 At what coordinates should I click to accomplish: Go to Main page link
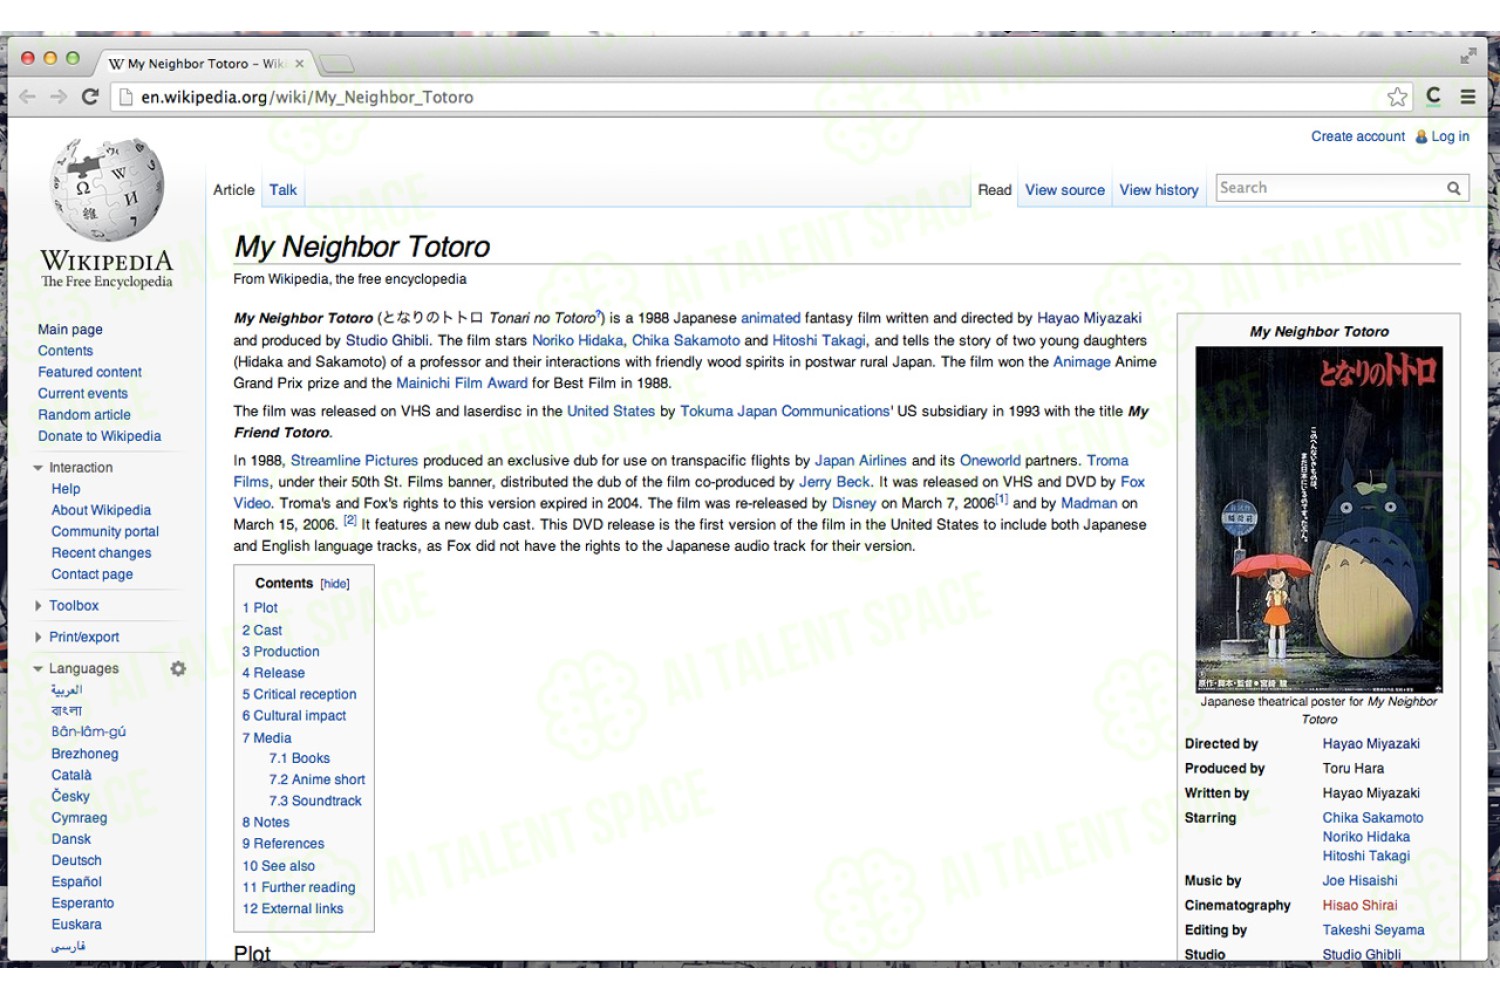[x=70, y=330]
